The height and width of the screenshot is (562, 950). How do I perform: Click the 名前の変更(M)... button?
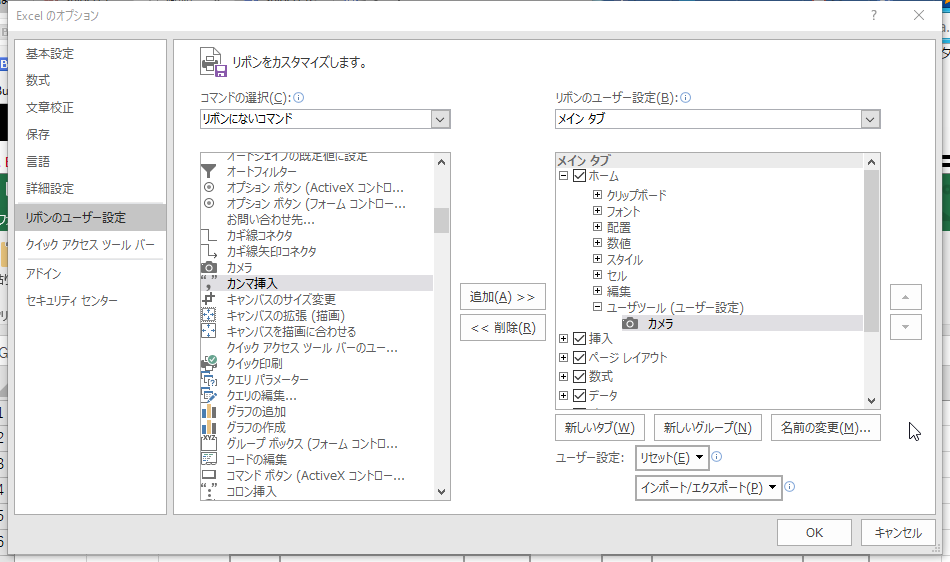coord(826,428)
